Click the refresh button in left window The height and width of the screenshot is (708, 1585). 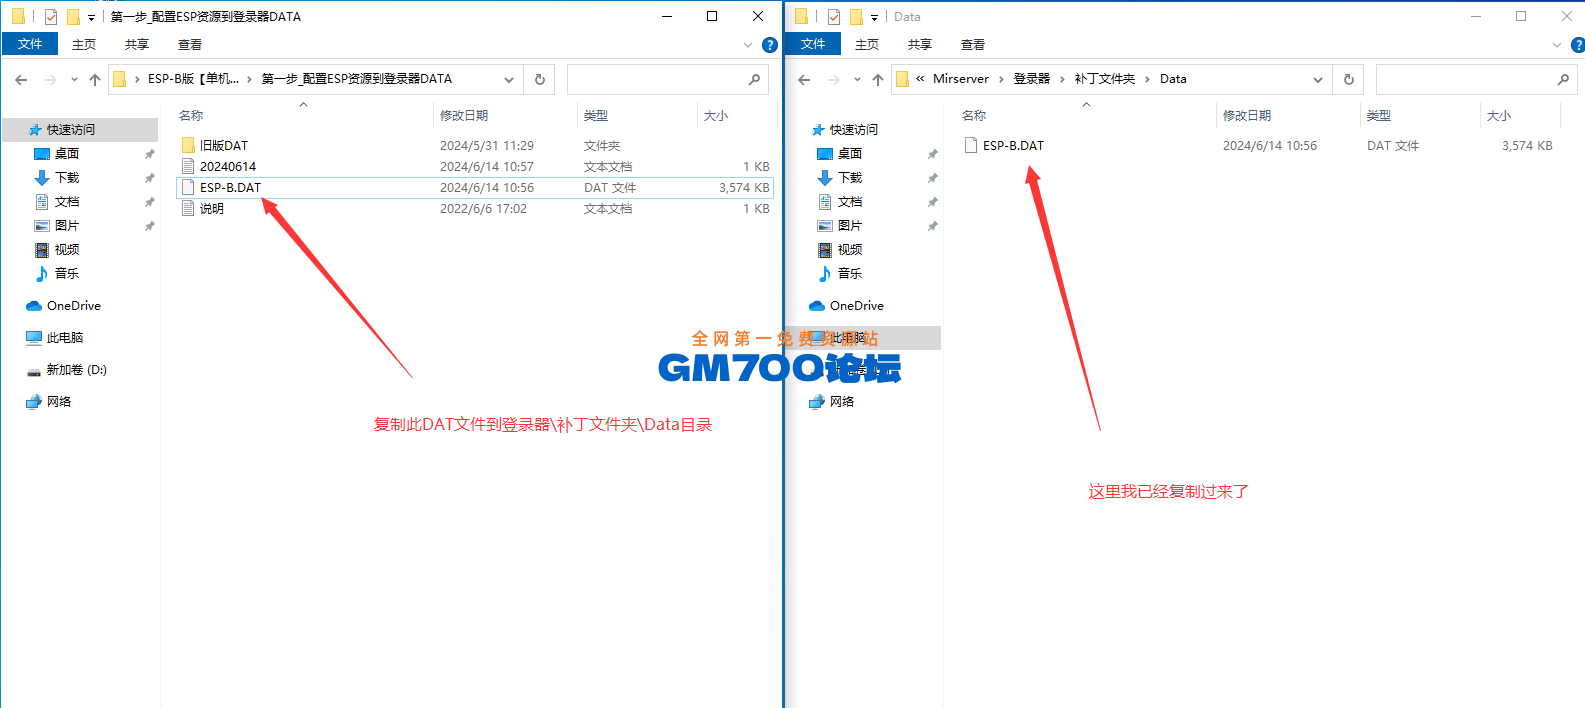click(540, 79)
